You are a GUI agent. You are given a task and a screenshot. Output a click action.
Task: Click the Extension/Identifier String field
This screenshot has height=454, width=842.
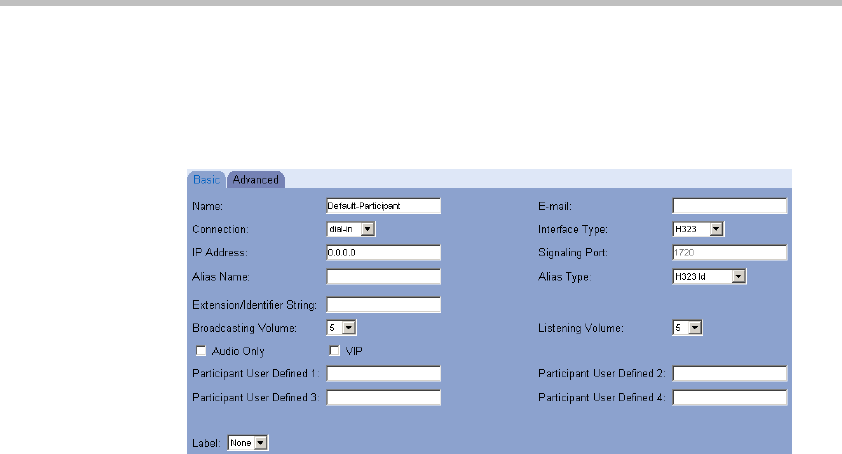[x=383, y=305]
